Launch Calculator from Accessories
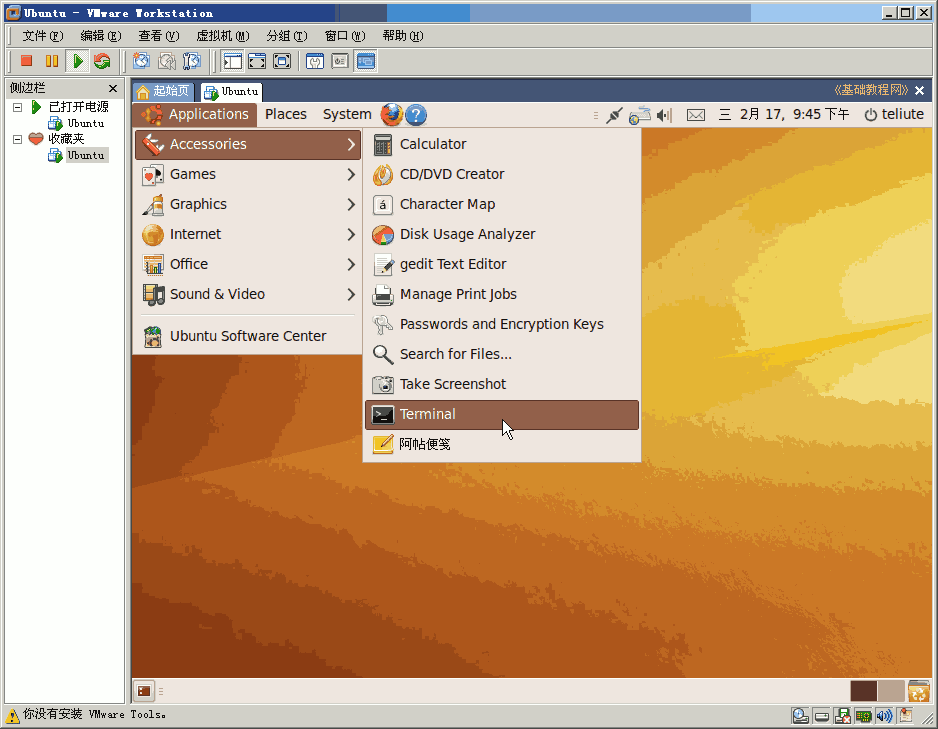This screenshot has width=938, height=729. 502,145
